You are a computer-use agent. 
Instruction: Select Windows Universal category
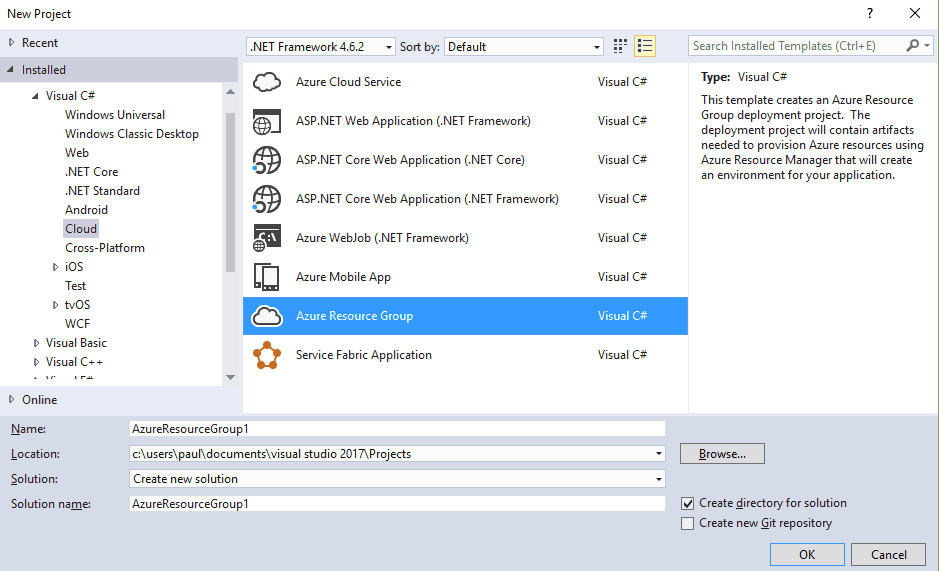tap(115, 114)
